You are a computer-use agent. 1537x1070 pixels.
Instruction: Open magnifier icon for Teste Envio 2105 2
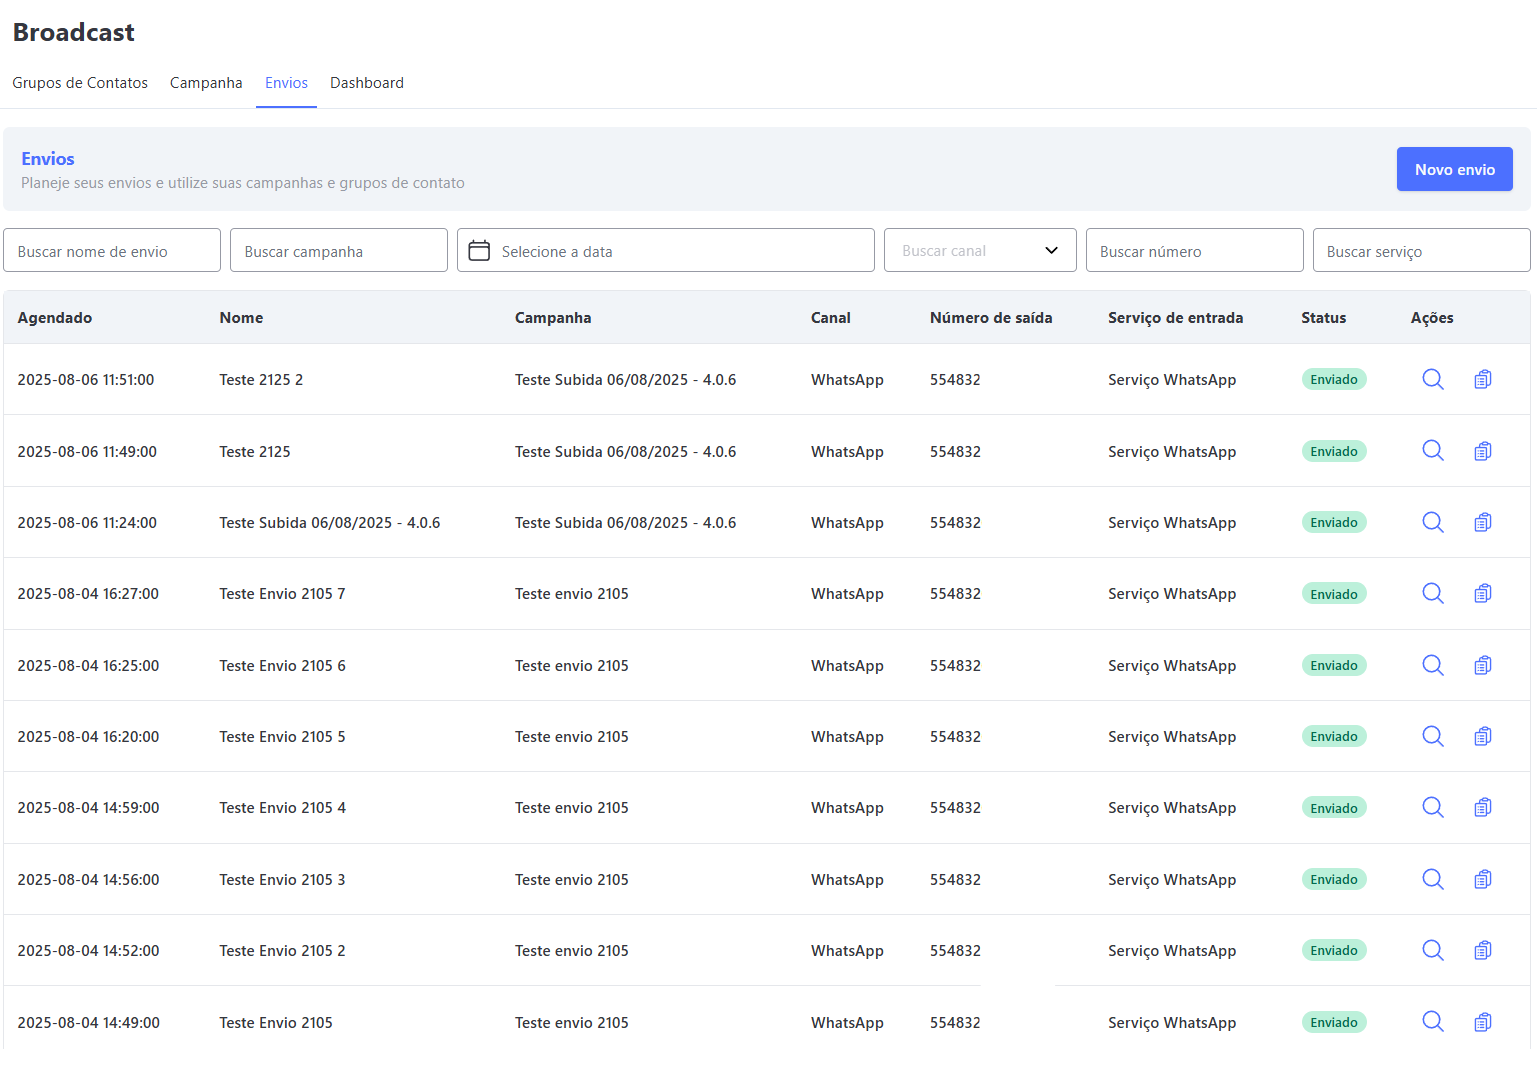tap(1432, 950)
